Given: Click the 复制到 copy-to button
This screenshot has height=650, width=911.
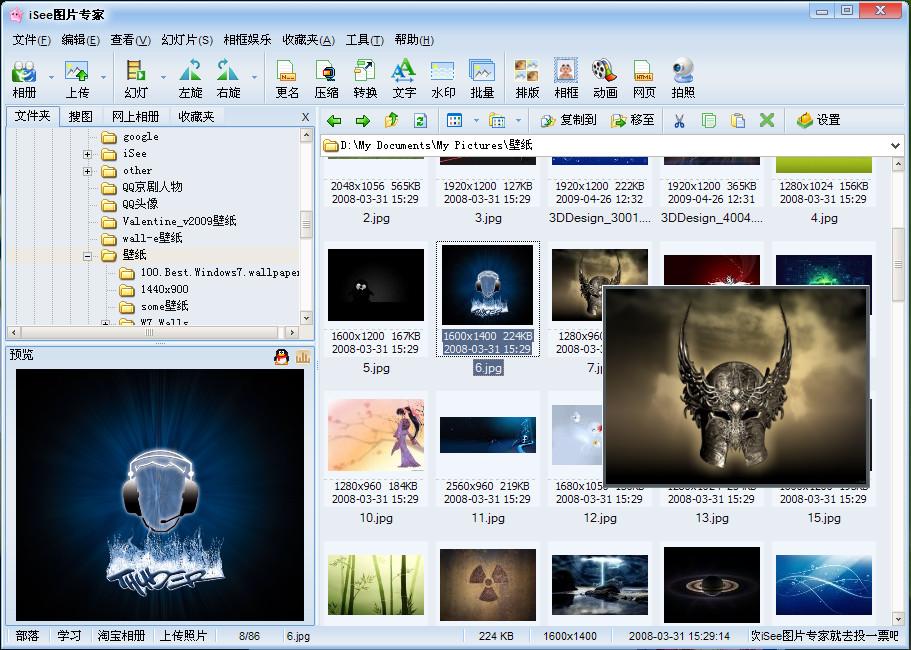Looking at the screenshot, I should tap(568, 120).
